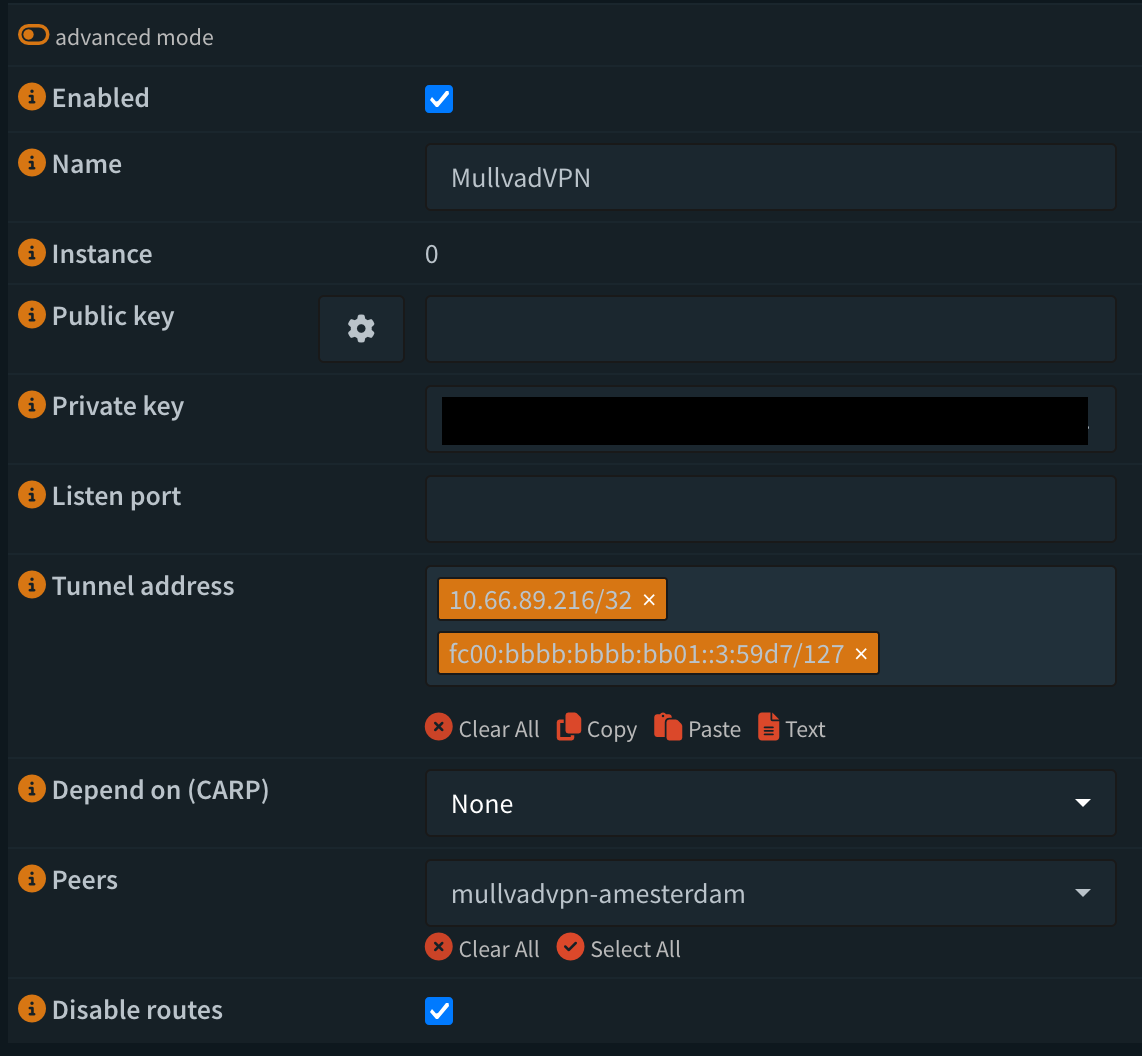Focus the Private key input field

(x=771, y=419)
